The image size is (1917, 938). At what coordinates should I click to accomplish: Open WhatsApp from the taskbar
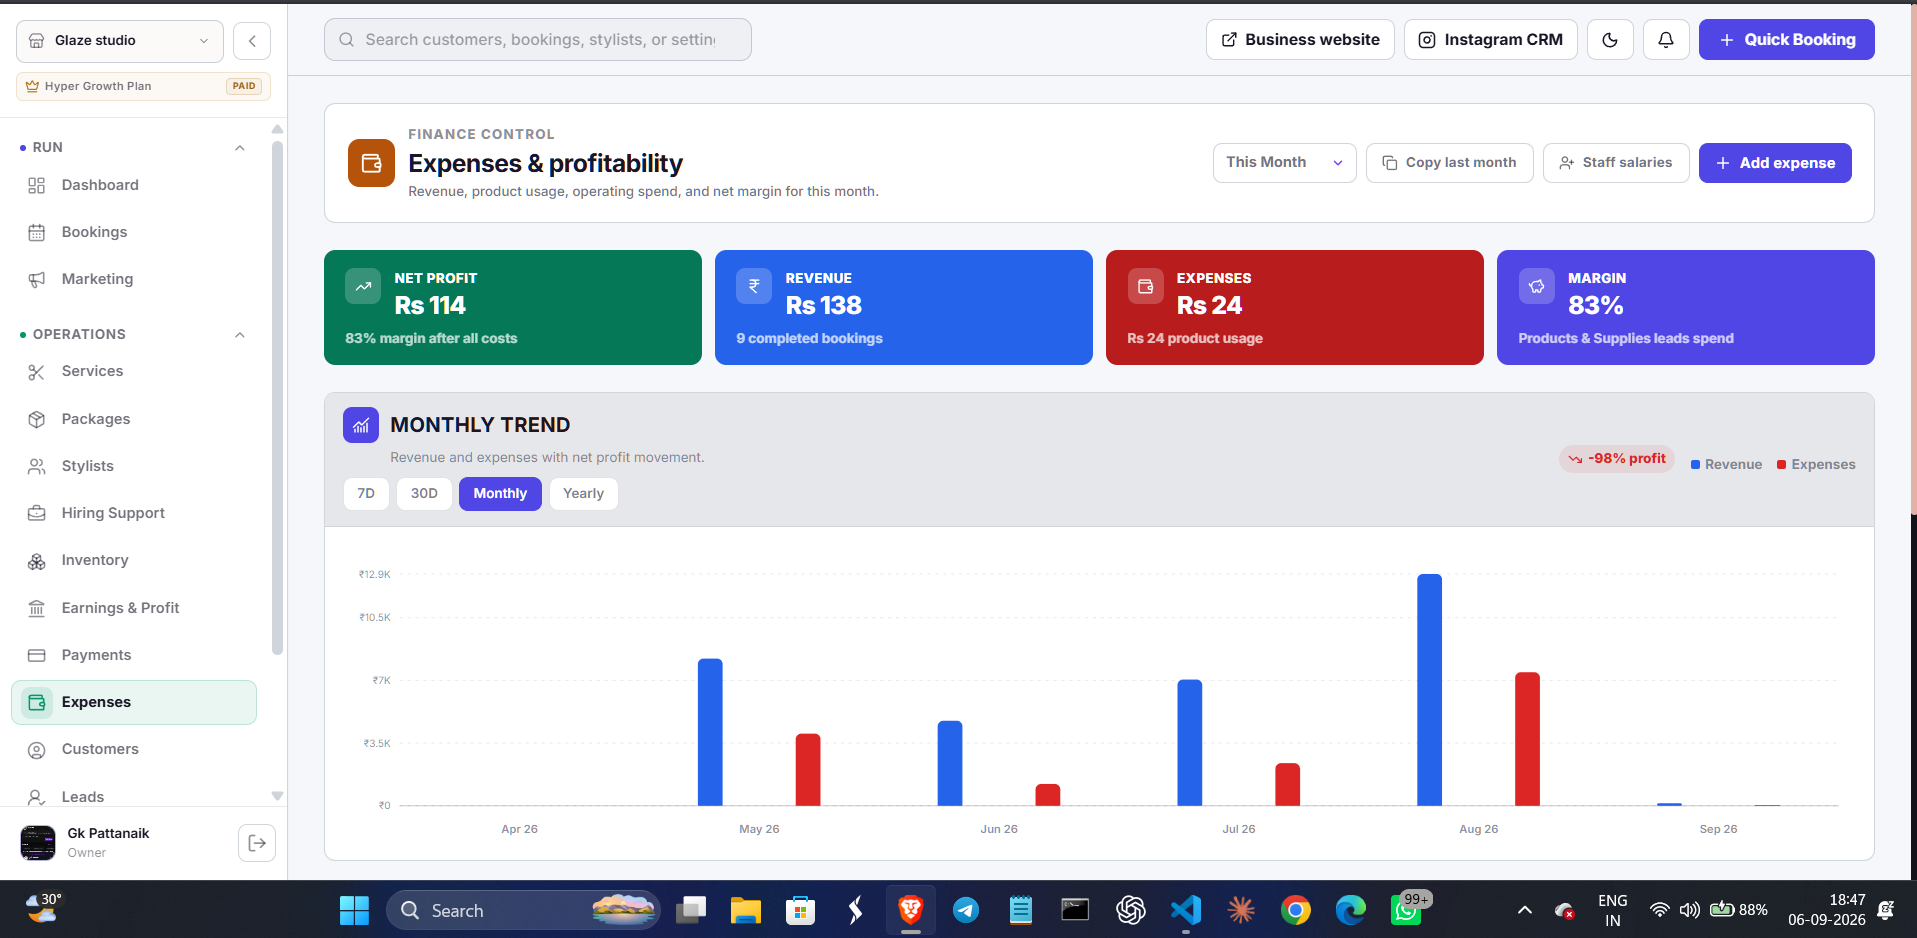(x=1406, y=910)
